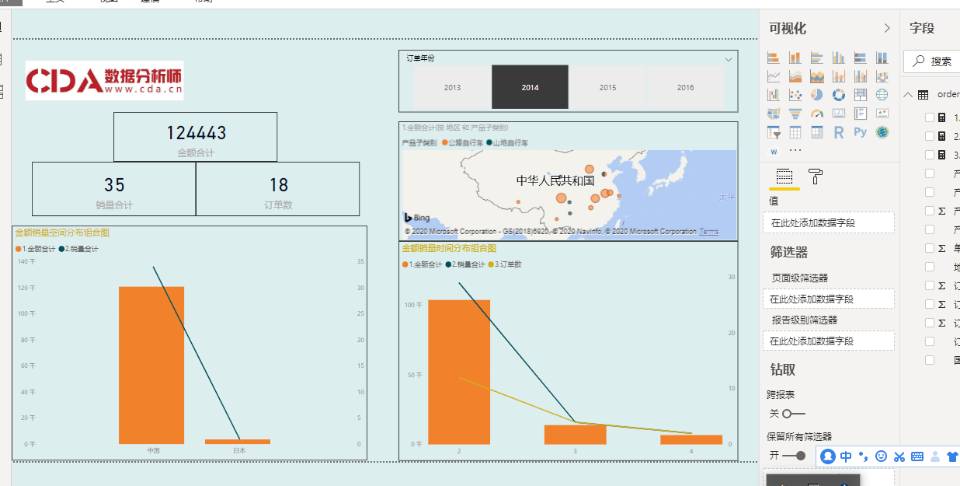
Task: Select the treemap visual
Action: pos(860,95)
